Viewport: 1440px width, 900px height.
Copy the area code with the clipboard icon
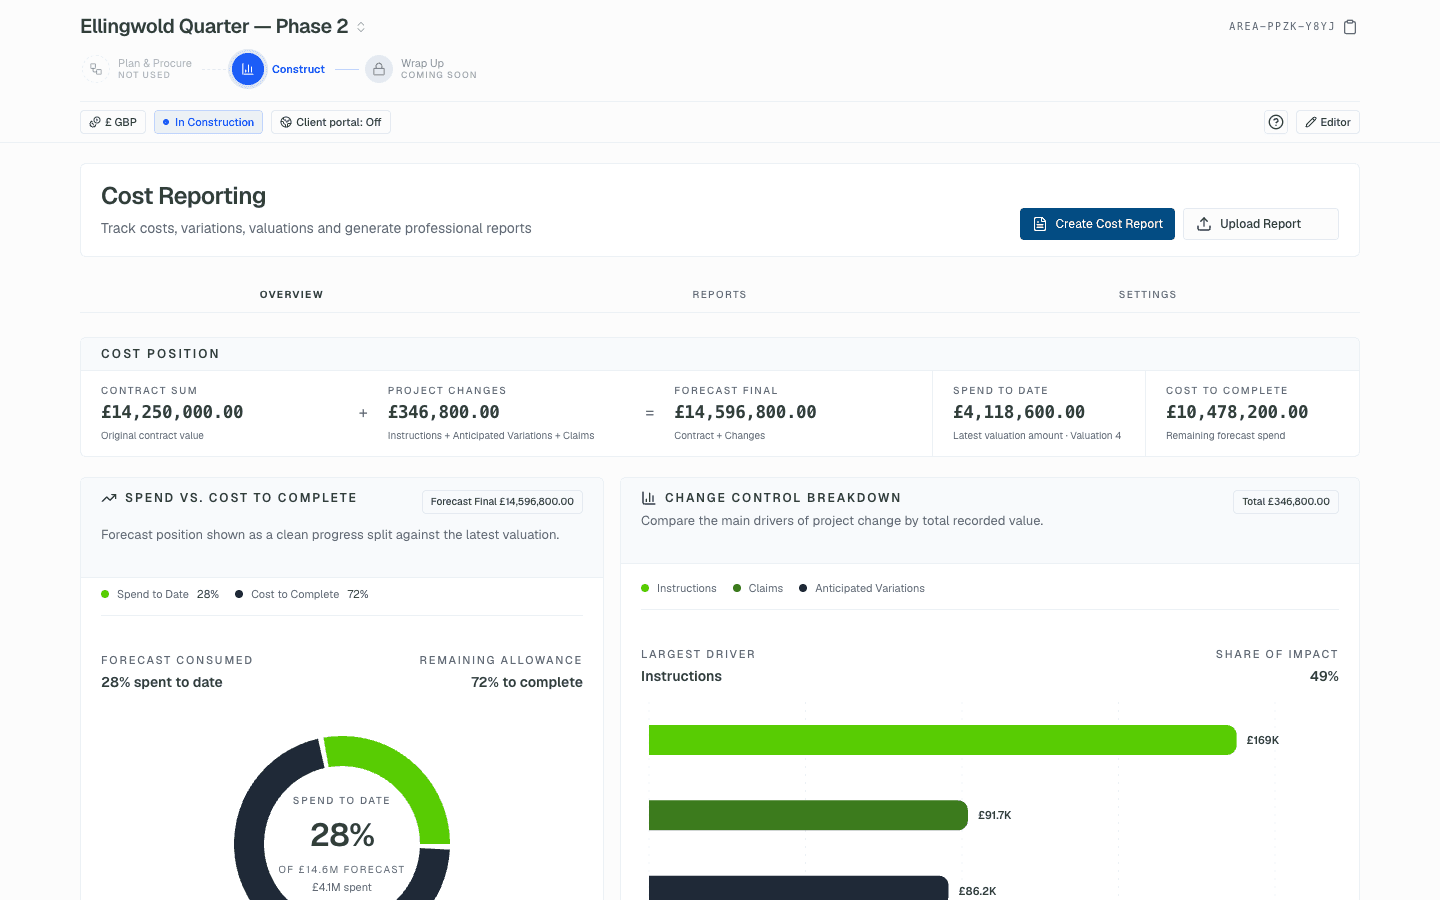[1350, 27]
